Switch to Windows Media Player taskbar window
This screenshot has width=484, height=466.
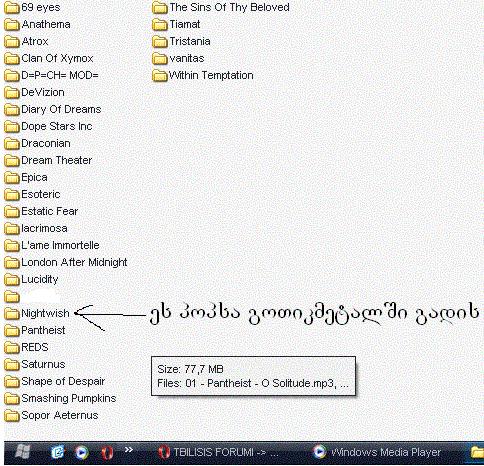[377, 452]
